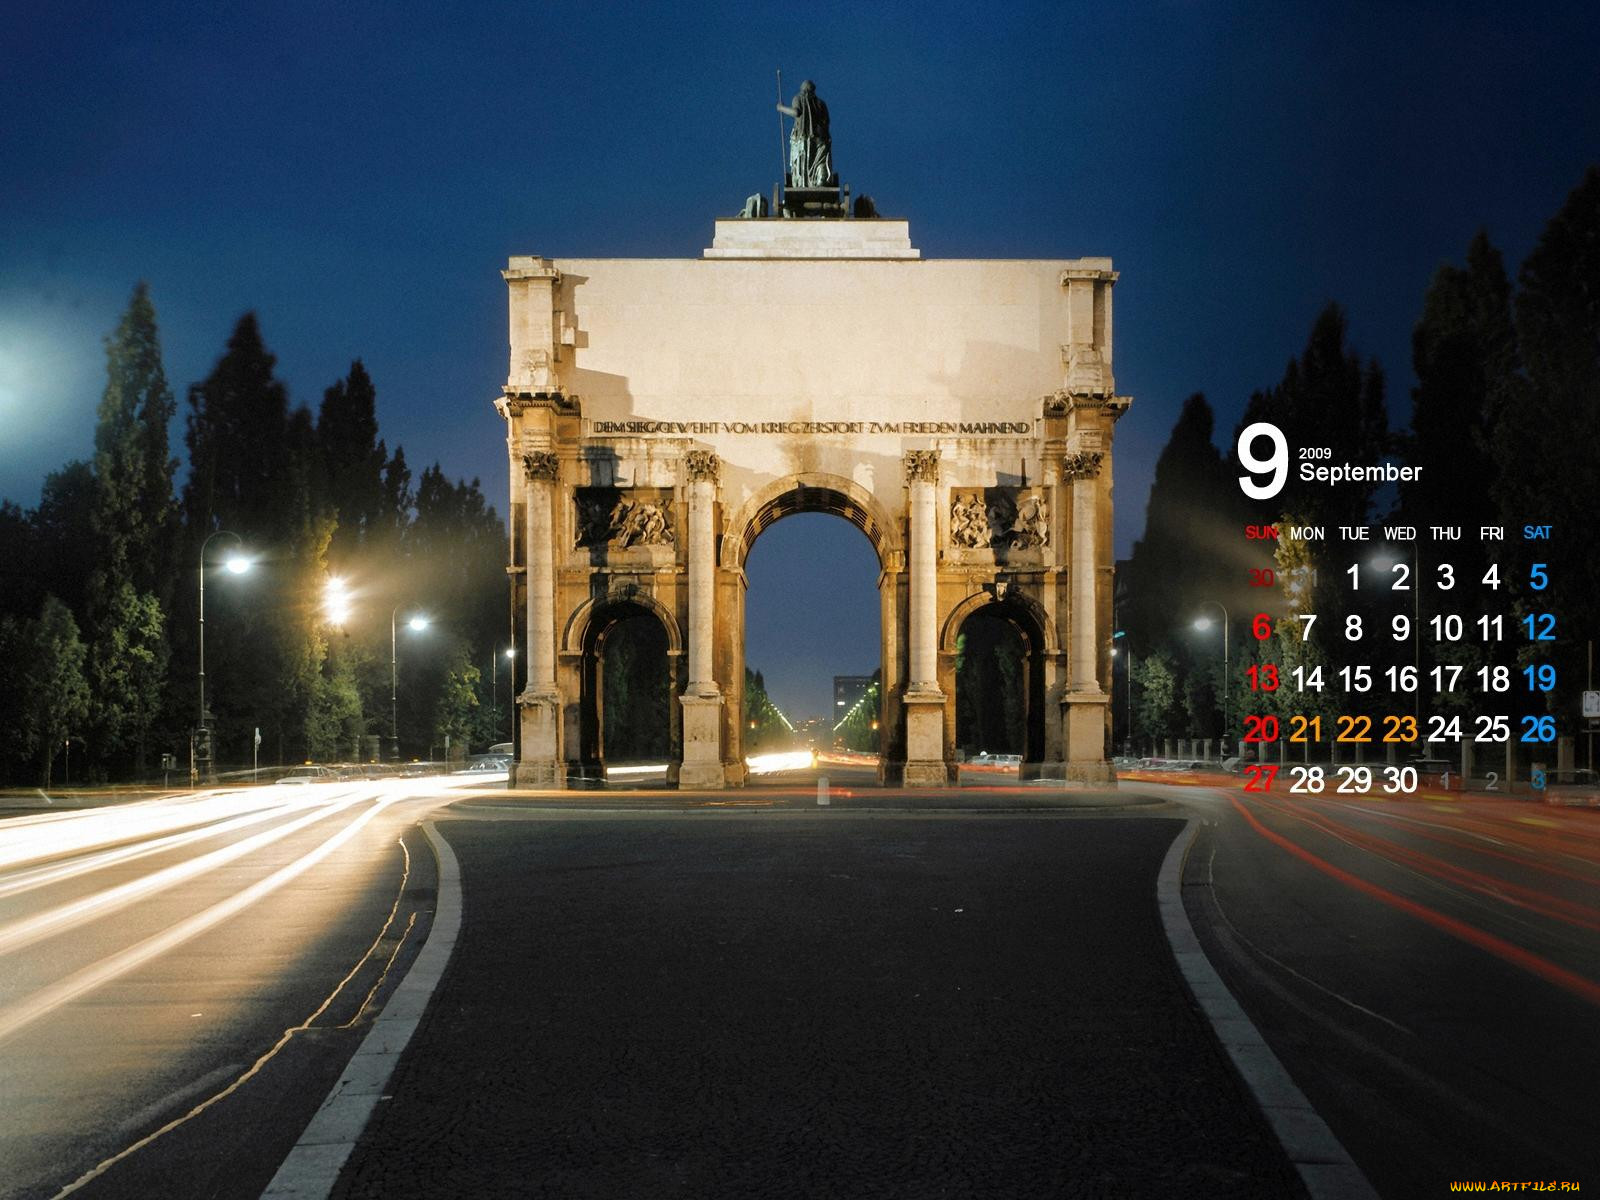Click the '2009' year label
1600x1200 pixels.
tap(1315, 453)
